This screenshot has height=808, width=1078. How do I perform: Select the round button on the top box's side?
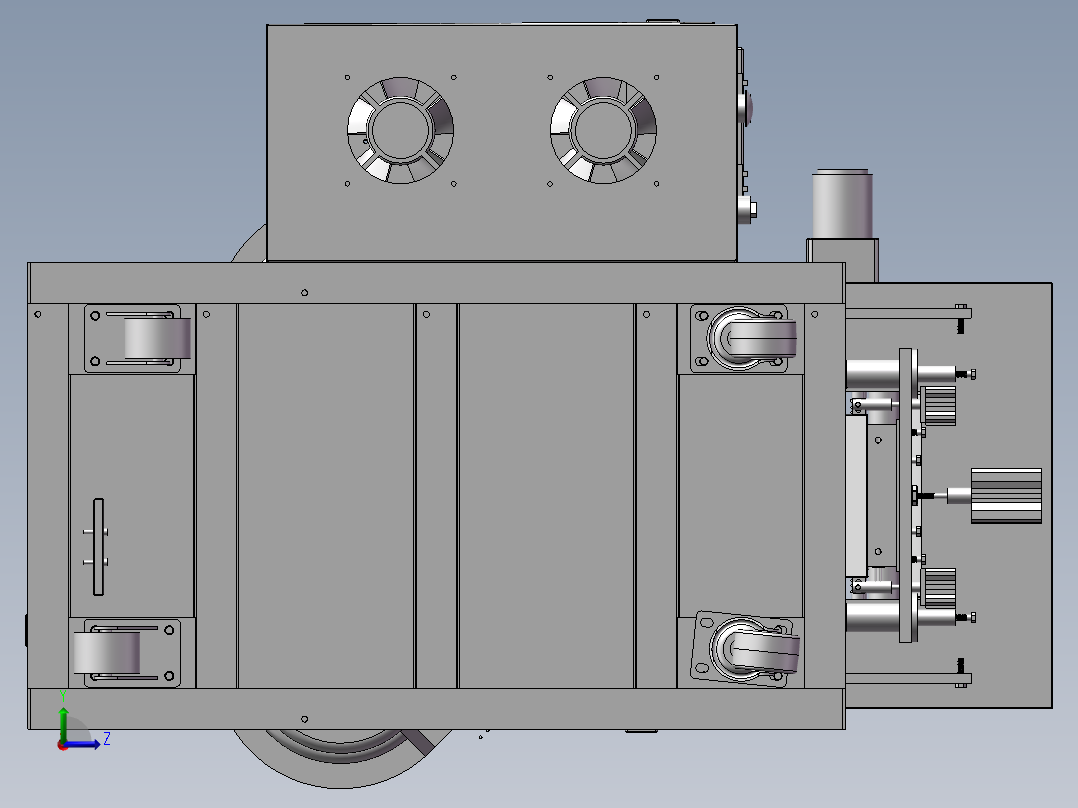[x=746, y=107]
